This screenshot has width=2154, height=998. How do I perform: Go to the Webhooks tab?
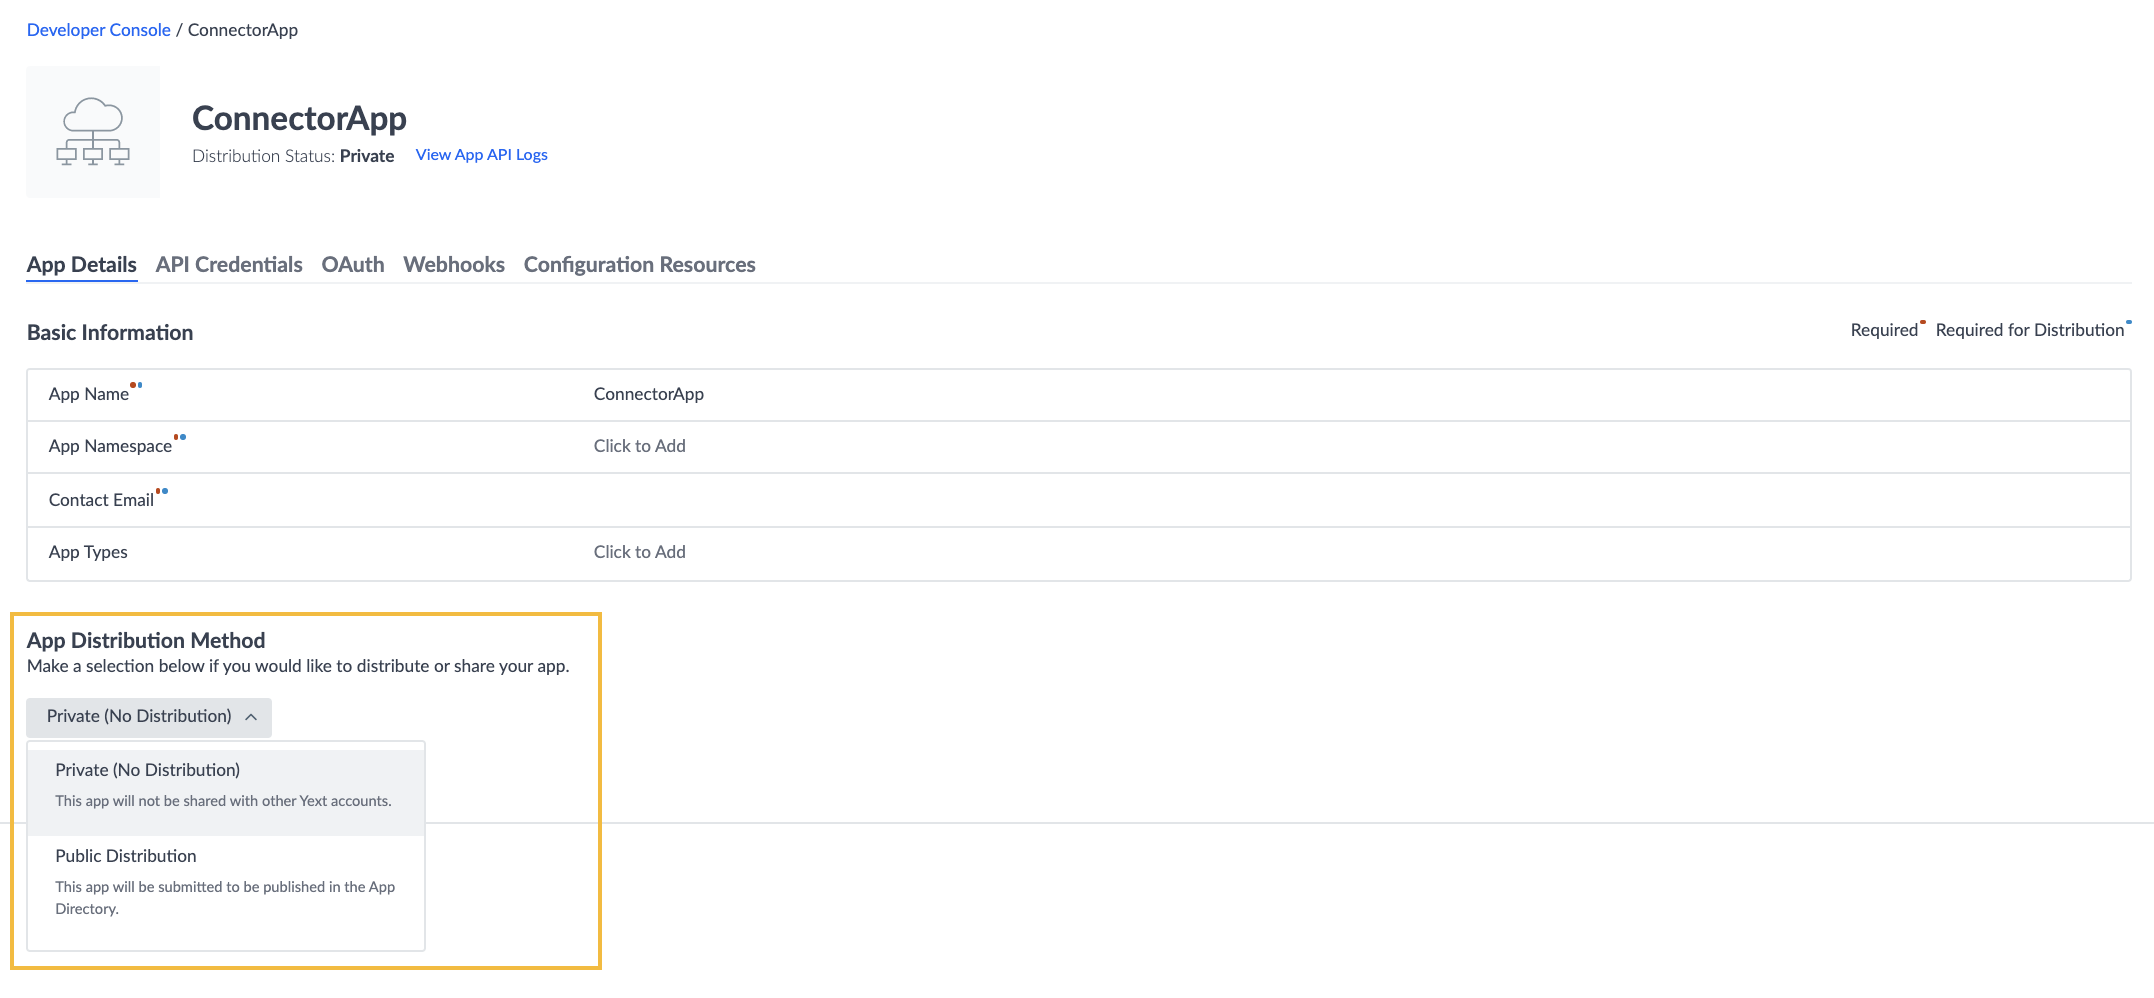click(454, 265)
